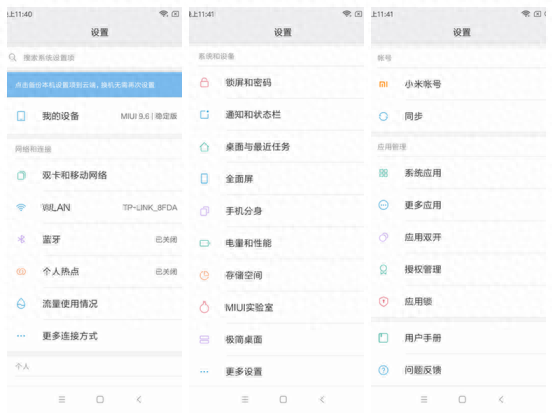
Task: Tap the home nav button in middle screen
Action: tap(283, 399)
